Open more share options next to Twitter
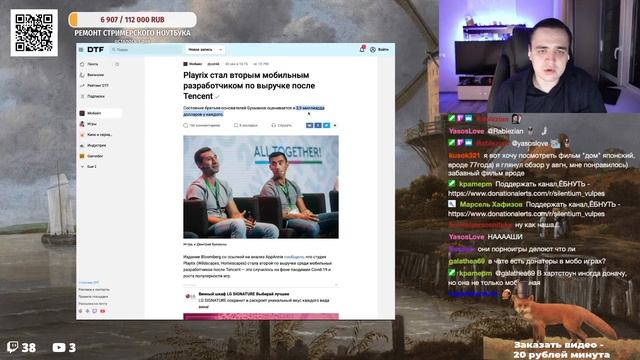The width and height of the screenshot is (640, 360). tap(335, 125)
